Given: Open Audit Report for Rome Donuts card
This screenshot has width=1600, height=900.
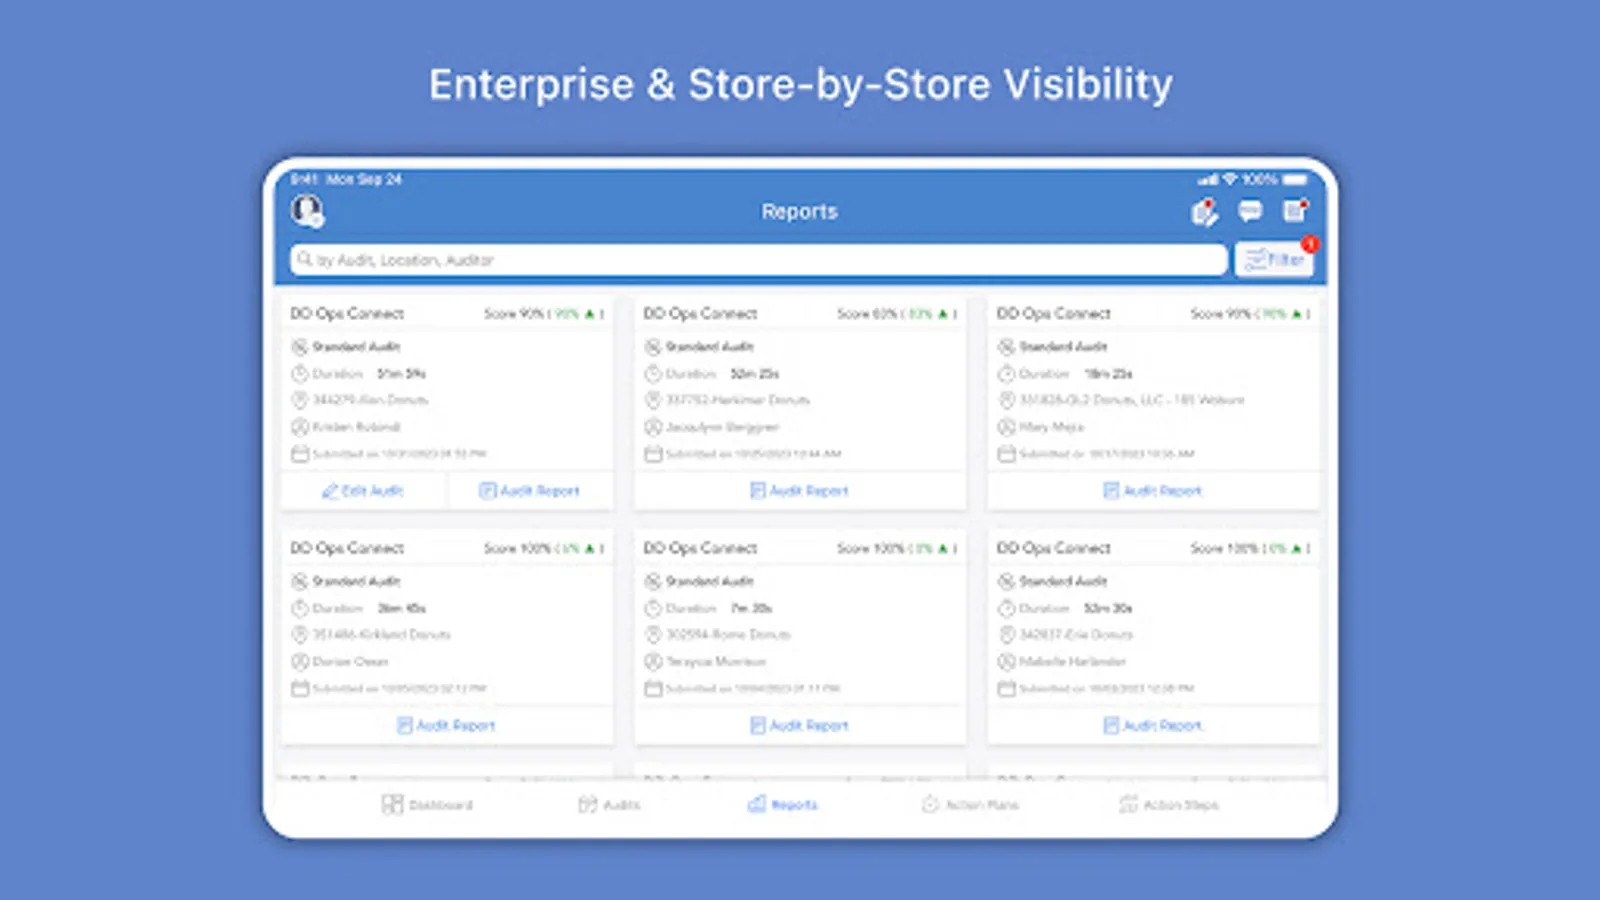Looking at the screenshot, I should point(800,725).
